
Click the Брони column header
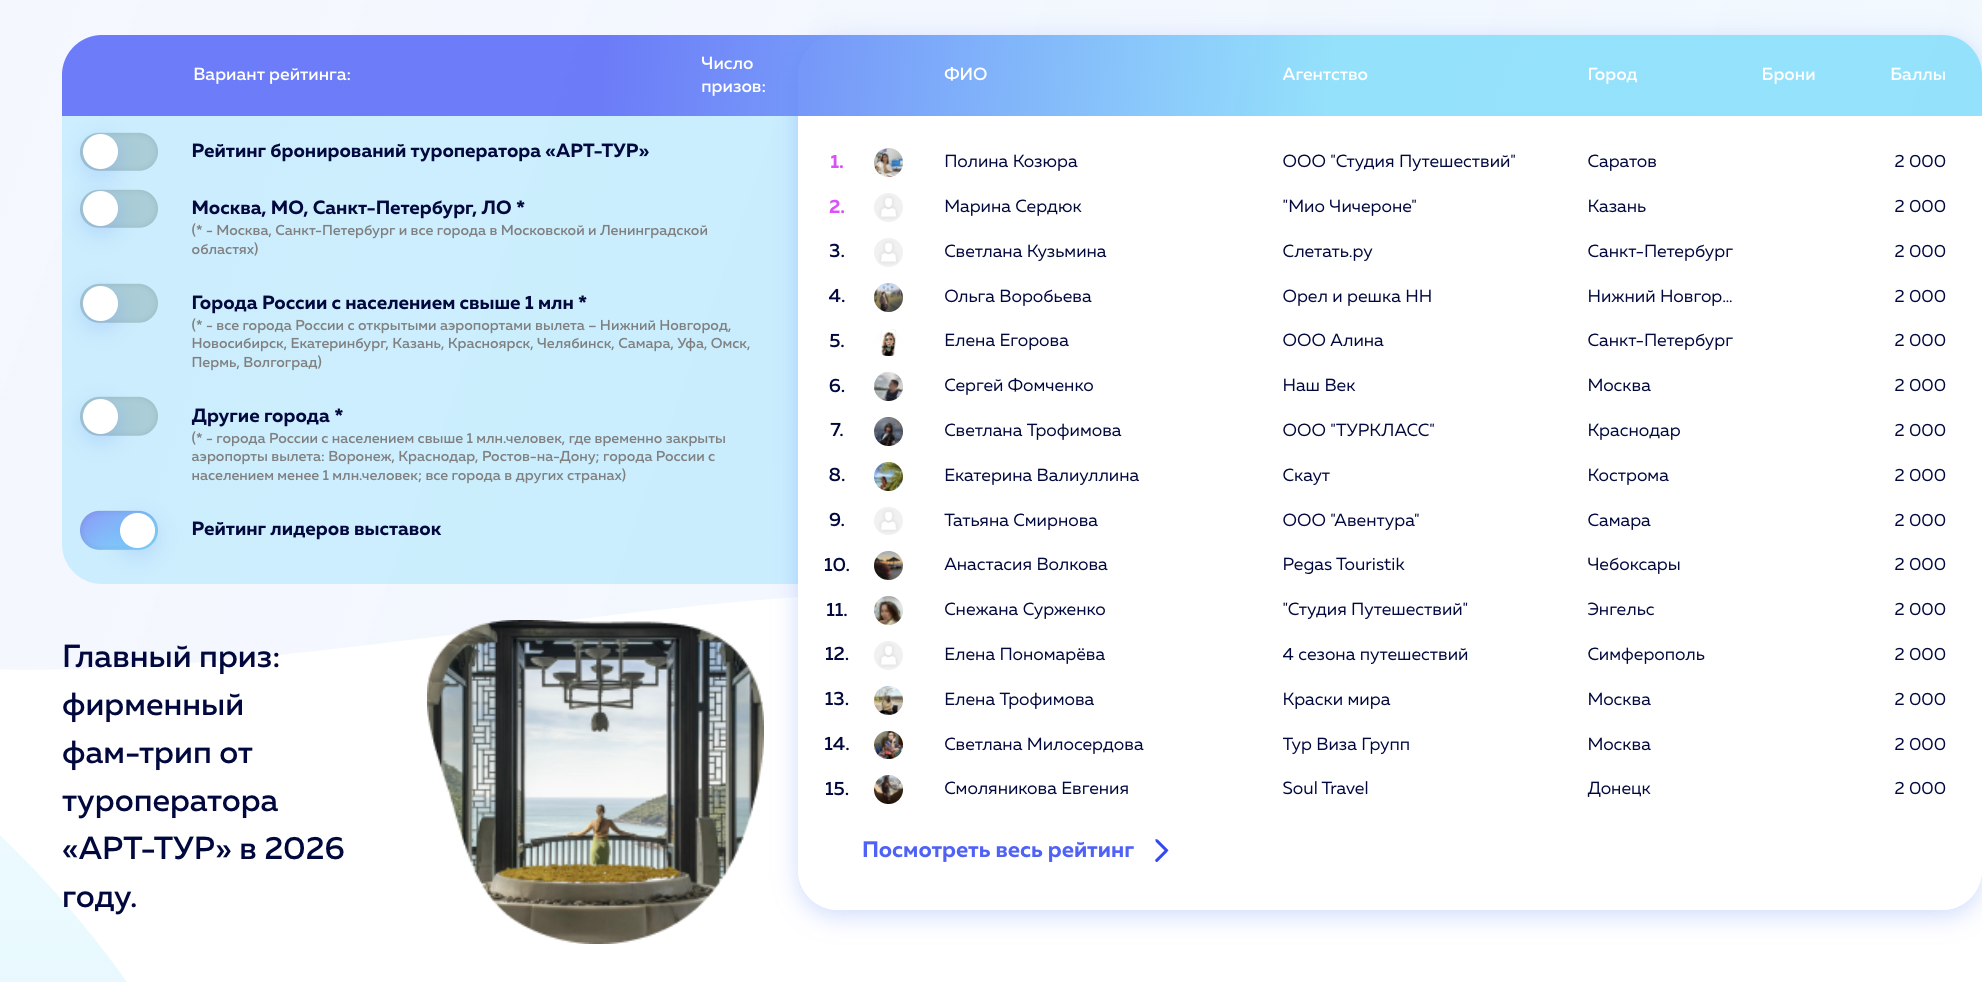coord(1787,75)
